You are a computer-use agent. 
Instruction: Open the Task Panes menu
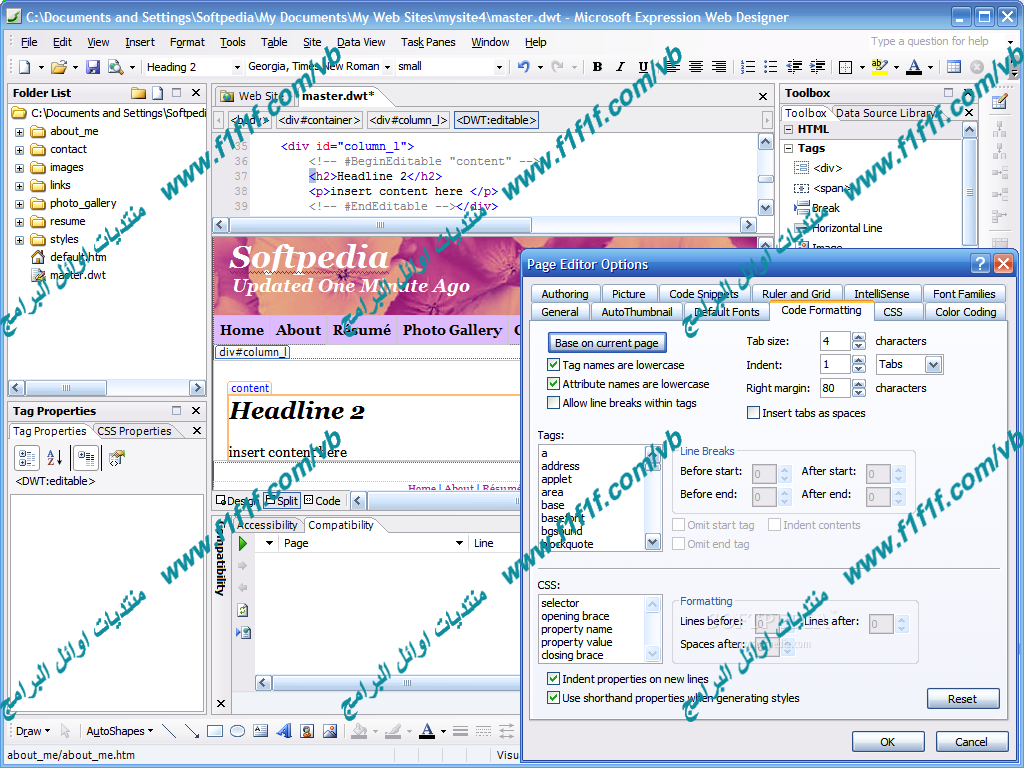click(x=428, y=42)
